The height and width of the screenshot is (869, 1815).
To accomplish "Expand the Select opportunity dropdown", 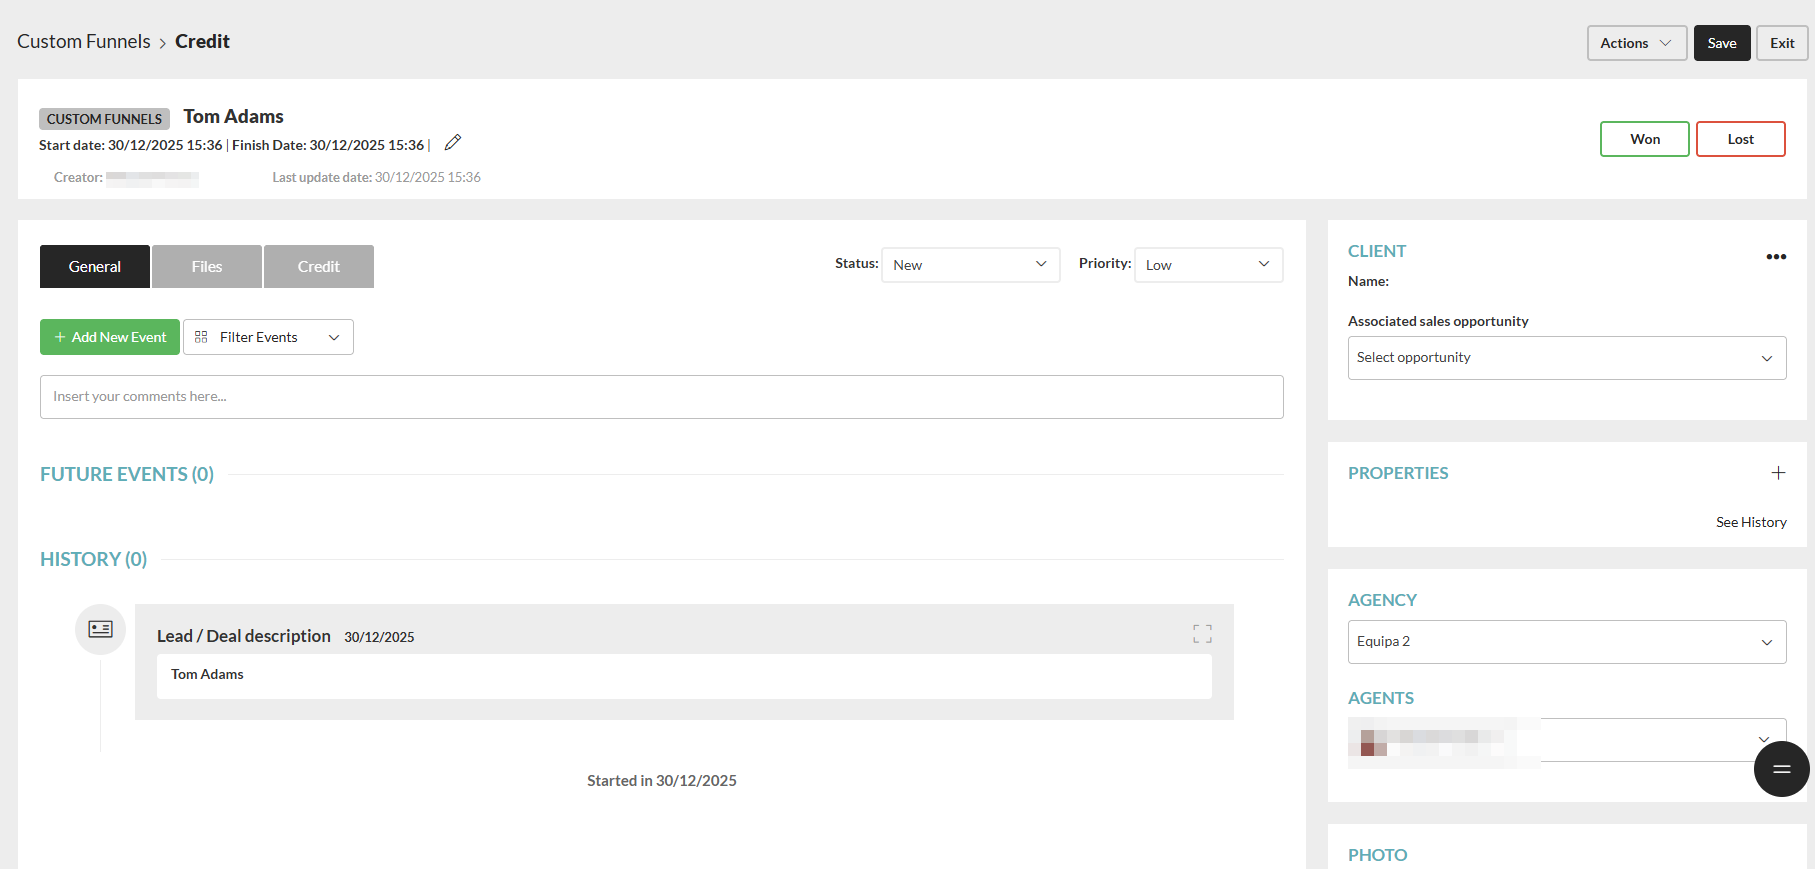I will pos(1566,358).
